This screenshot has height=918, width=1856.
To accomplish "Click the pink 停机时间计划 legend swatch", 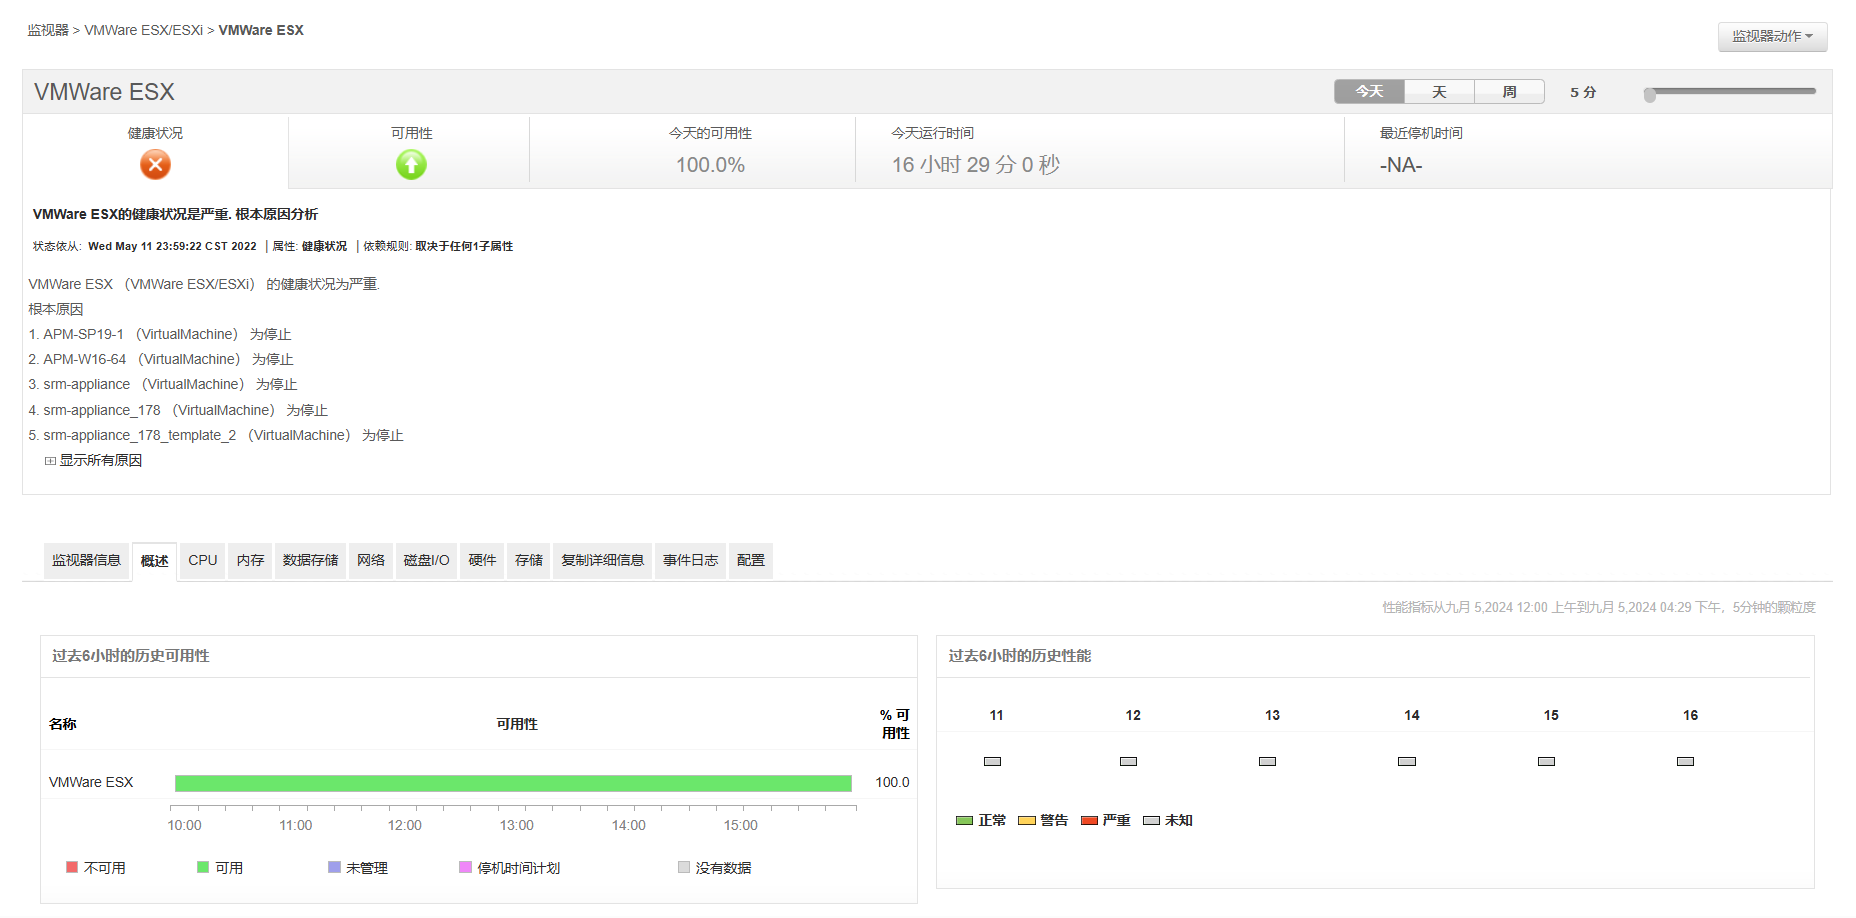I will tap(465, 867).
